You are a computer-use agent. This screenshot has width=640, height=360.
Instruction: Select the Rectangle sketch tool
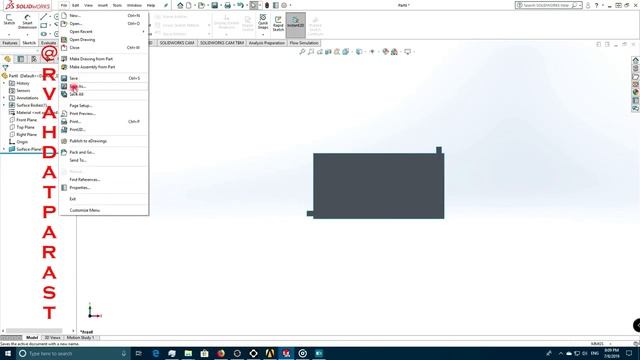(x=44, y=25)
